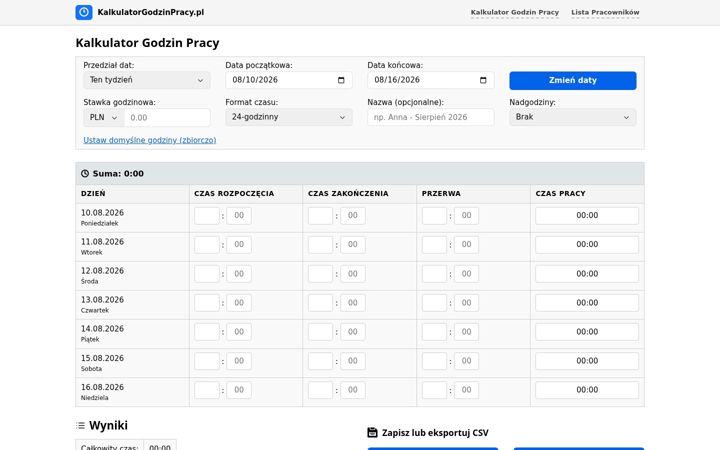The image size is (720, 450).
Task: Open the end date calendar picker icon
Action: tap(483, 80)
